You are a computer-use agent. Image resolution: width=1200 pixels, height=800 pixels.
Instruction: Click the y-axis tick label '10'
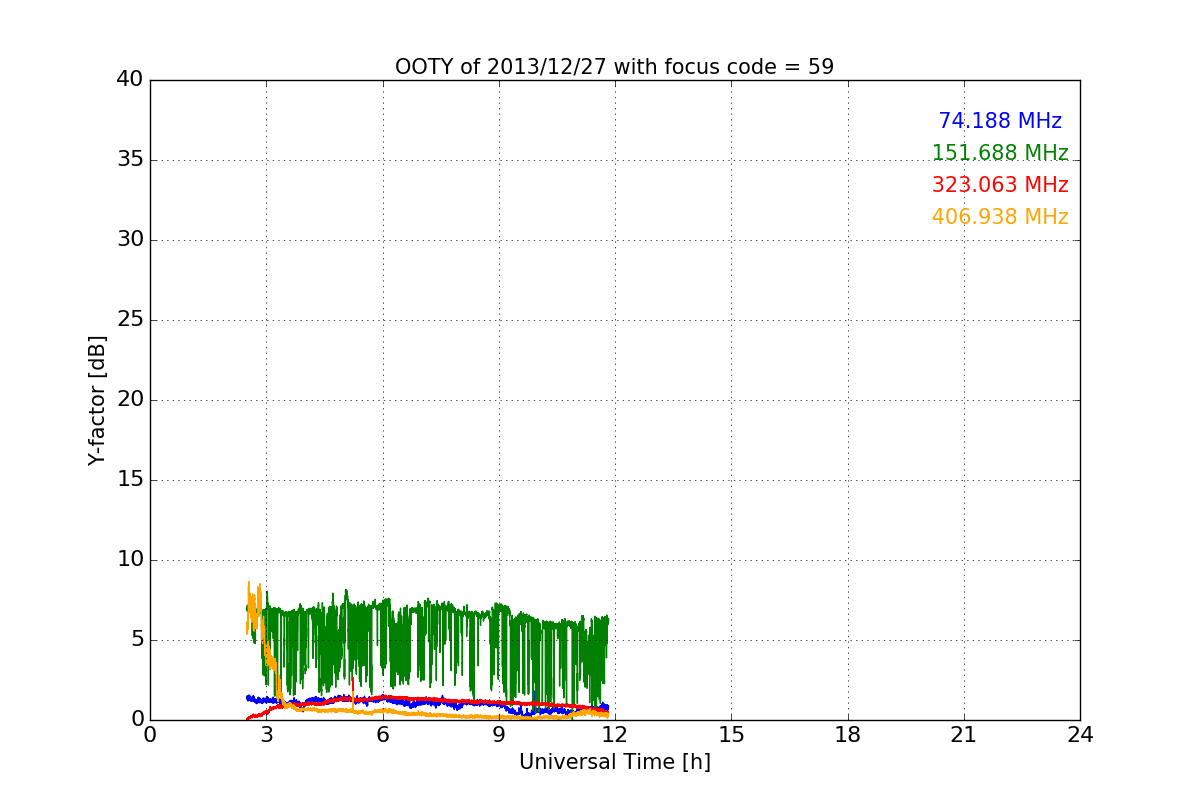(130, 560)
